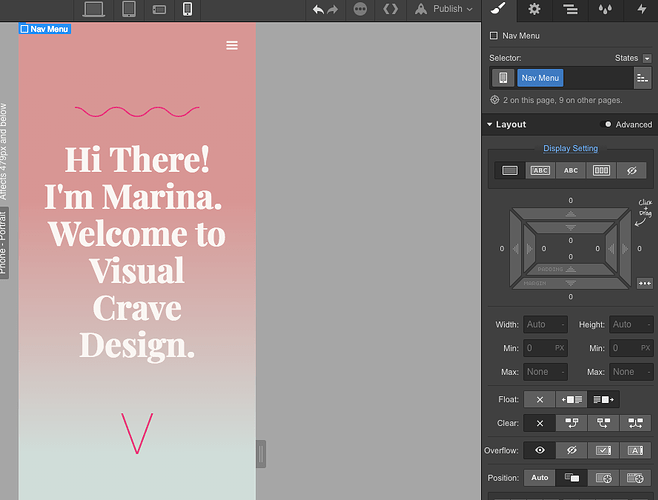Open the Style panel brush tab
Image resolution: width=658 pixels, height=500 pixels.
coord(499,9)
